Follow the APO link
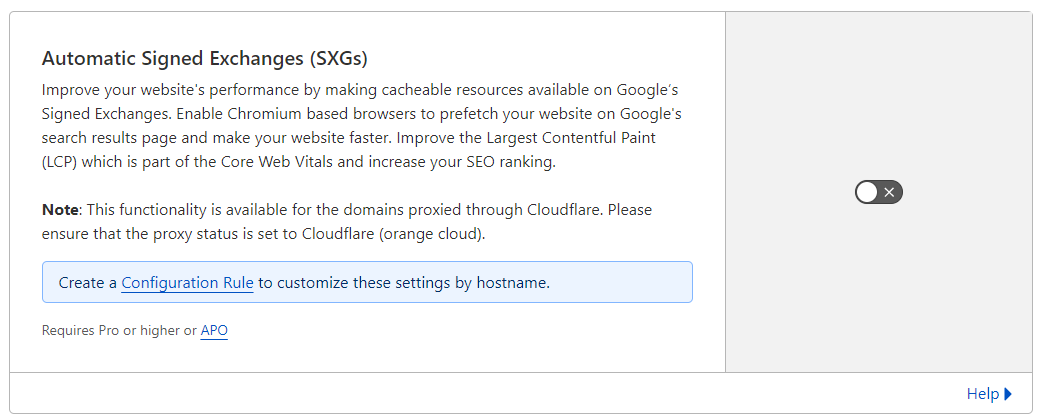1041x420 pixels. pyautogui.click(x=214, y=330)
